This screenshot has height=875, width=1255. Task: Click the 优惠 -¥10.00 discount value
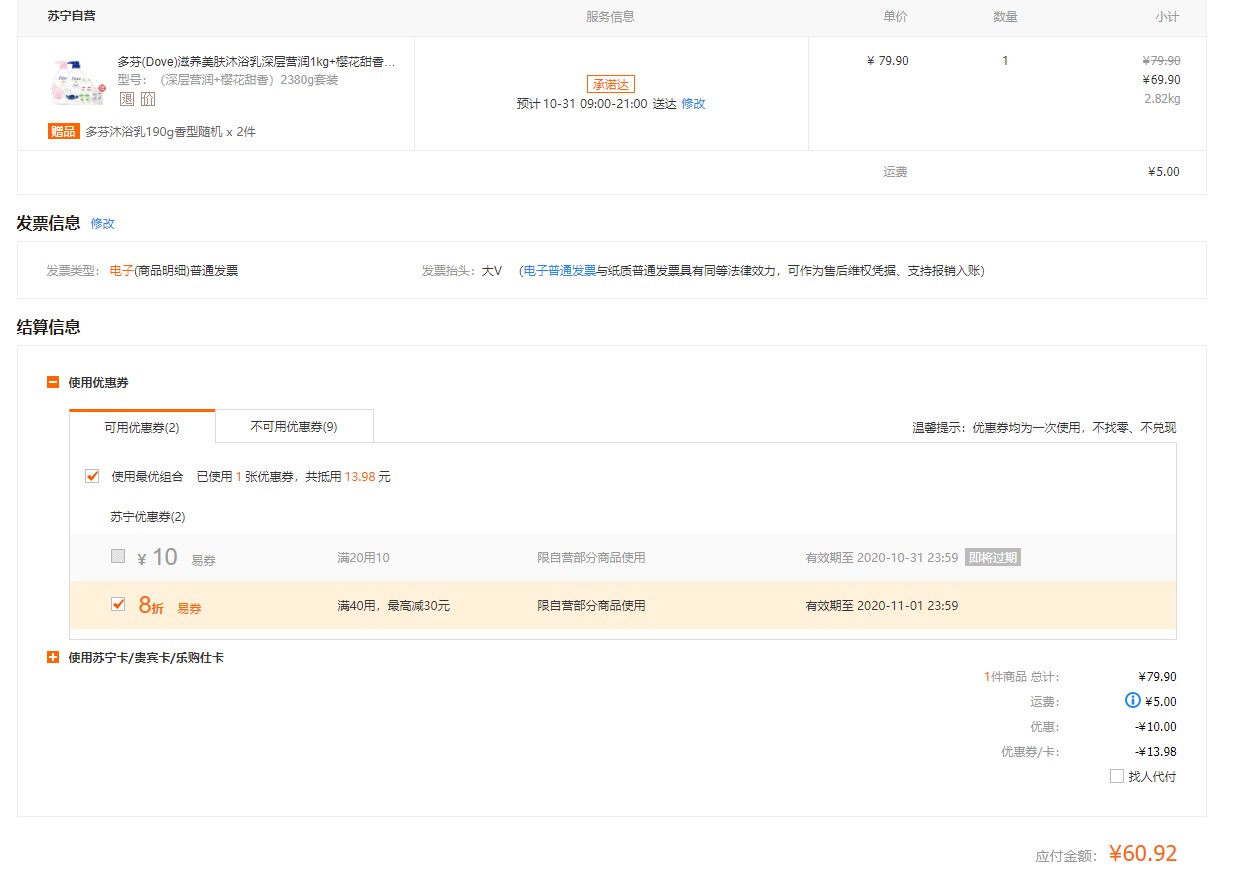point(1156,727)
